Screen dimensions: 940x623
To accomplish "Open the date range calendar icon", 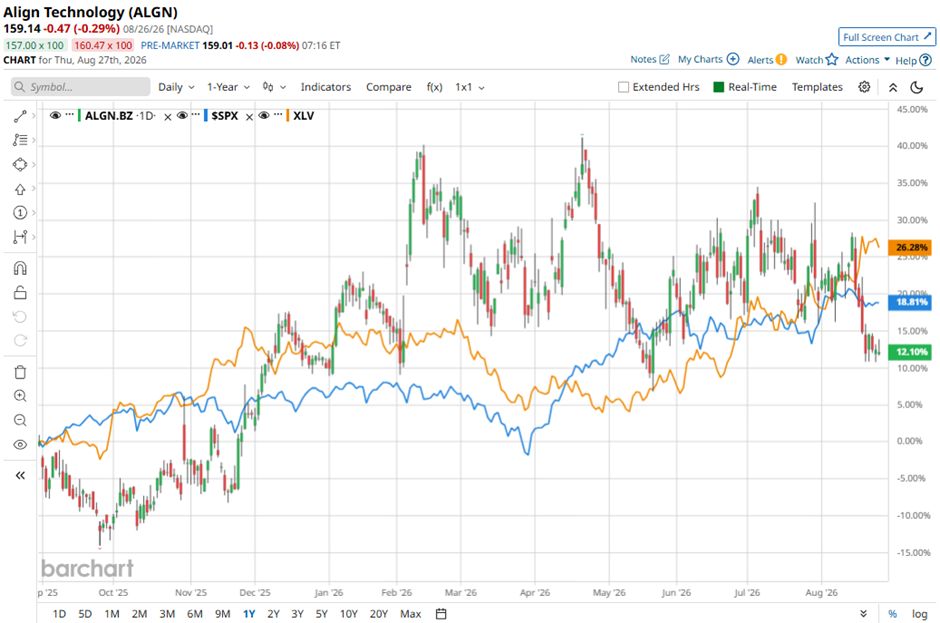I will [441, 613].
